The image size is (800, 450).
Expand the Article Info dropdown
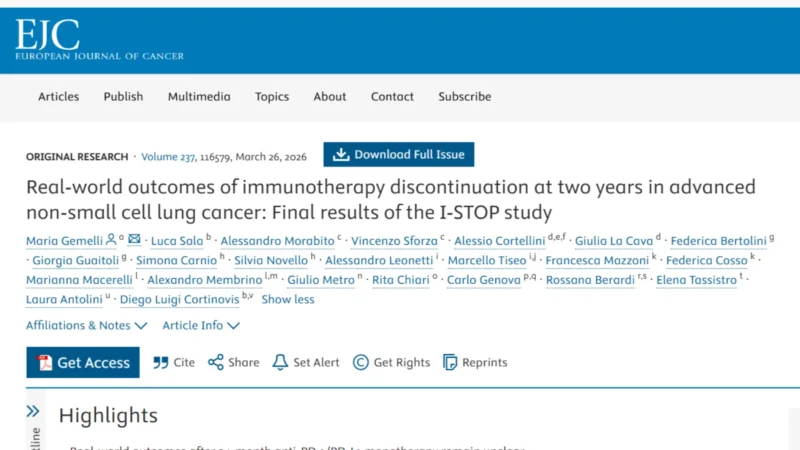(x=201, y=326)
